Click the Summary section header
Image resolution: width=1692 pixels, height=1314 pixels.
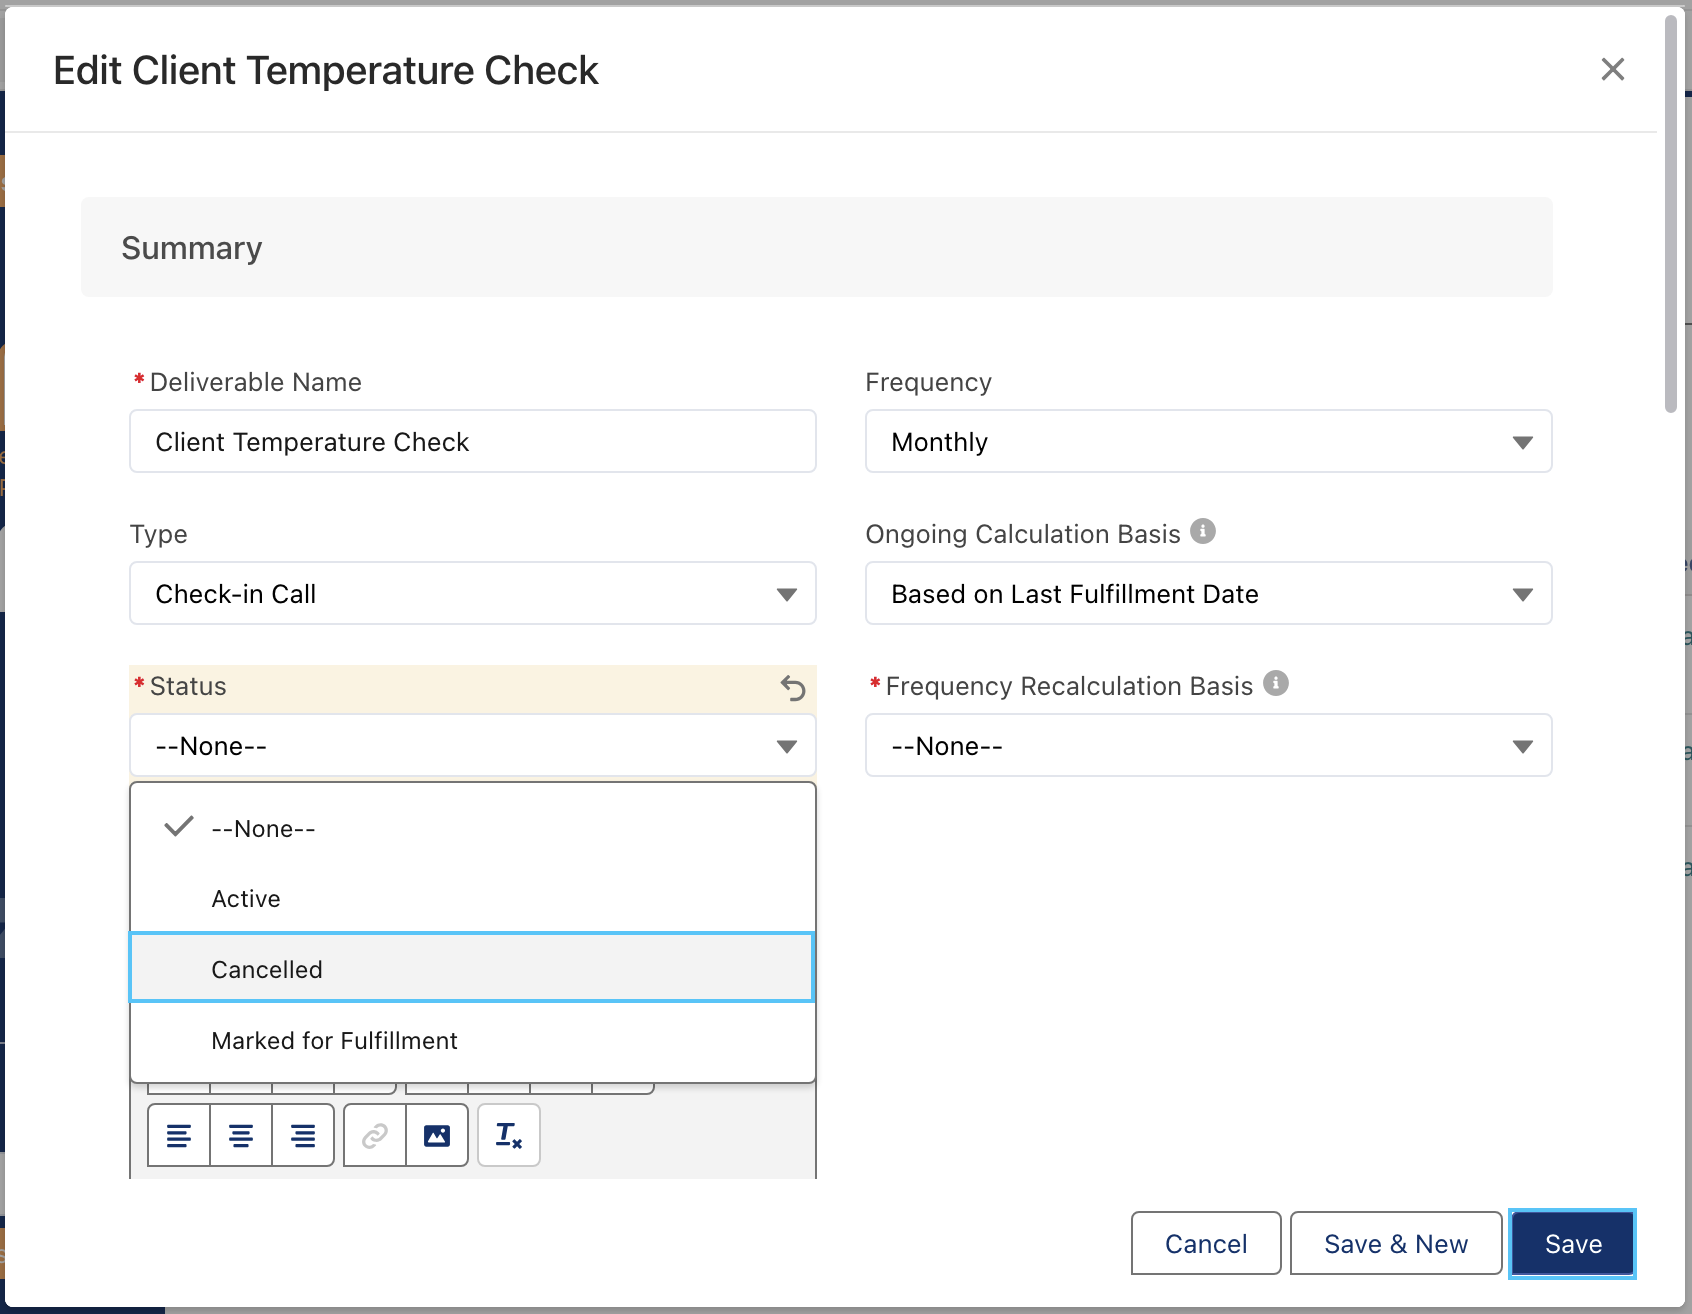pos(816,247)
